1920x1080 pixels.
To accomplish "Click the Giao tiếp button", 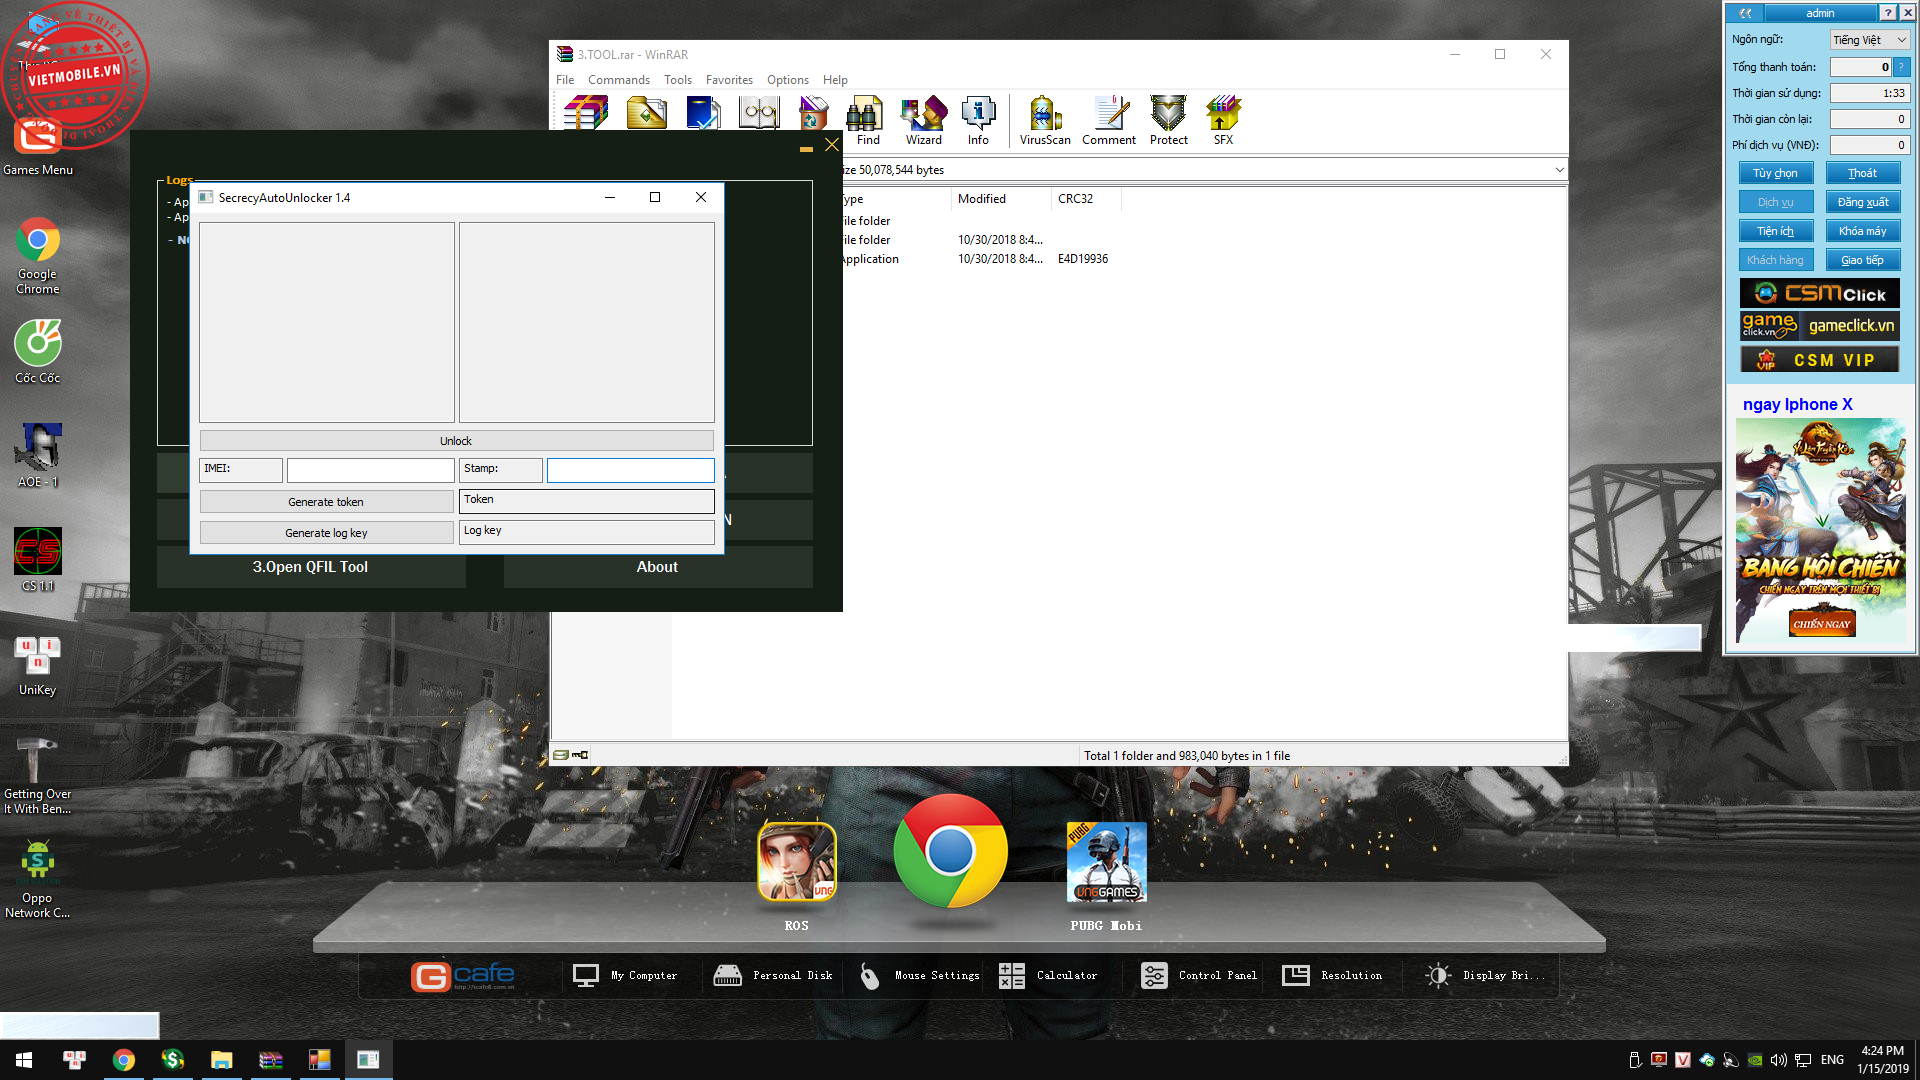I will [x=1862, y=260].
